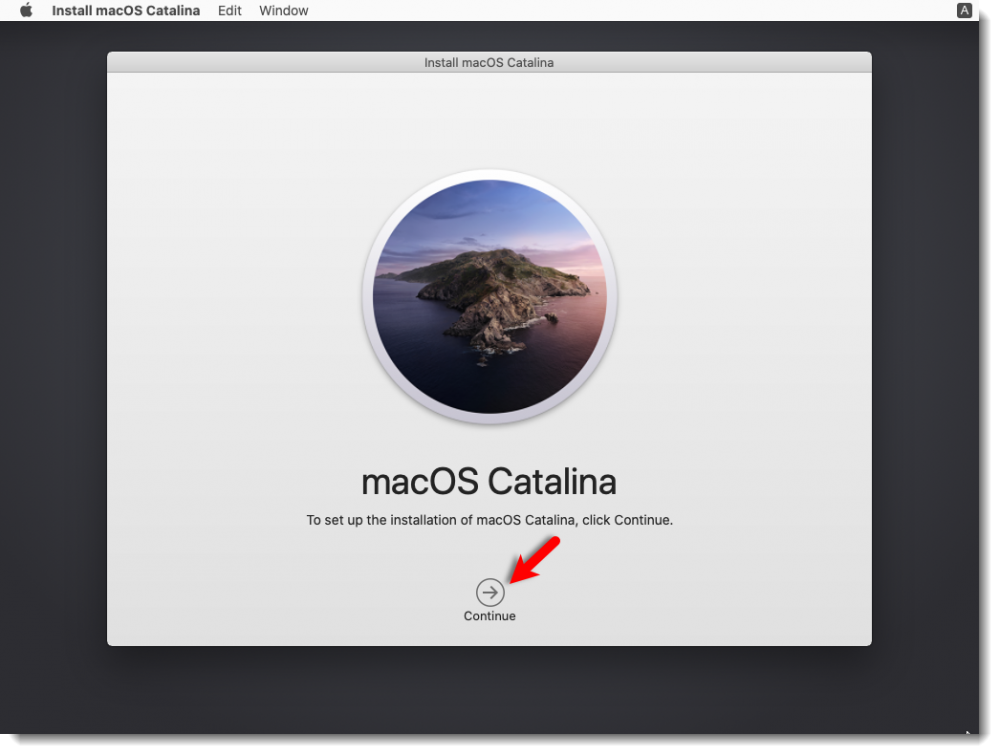Click the Catalina island image
The image size is (1000, 755).
(x=489, y=297)
